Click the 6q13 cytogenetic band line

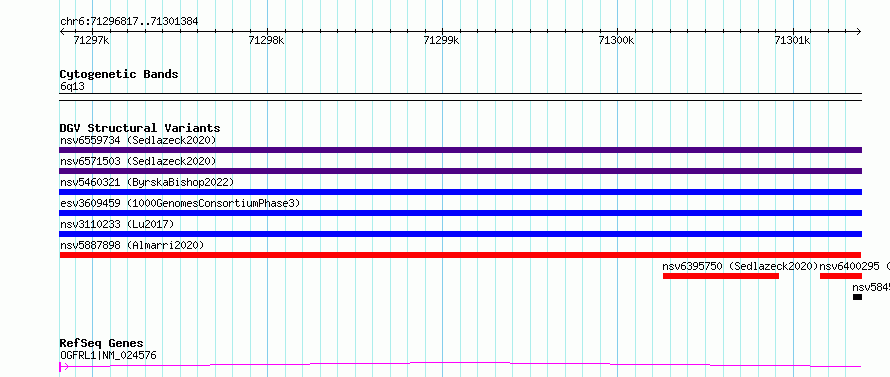click(460, 97)
